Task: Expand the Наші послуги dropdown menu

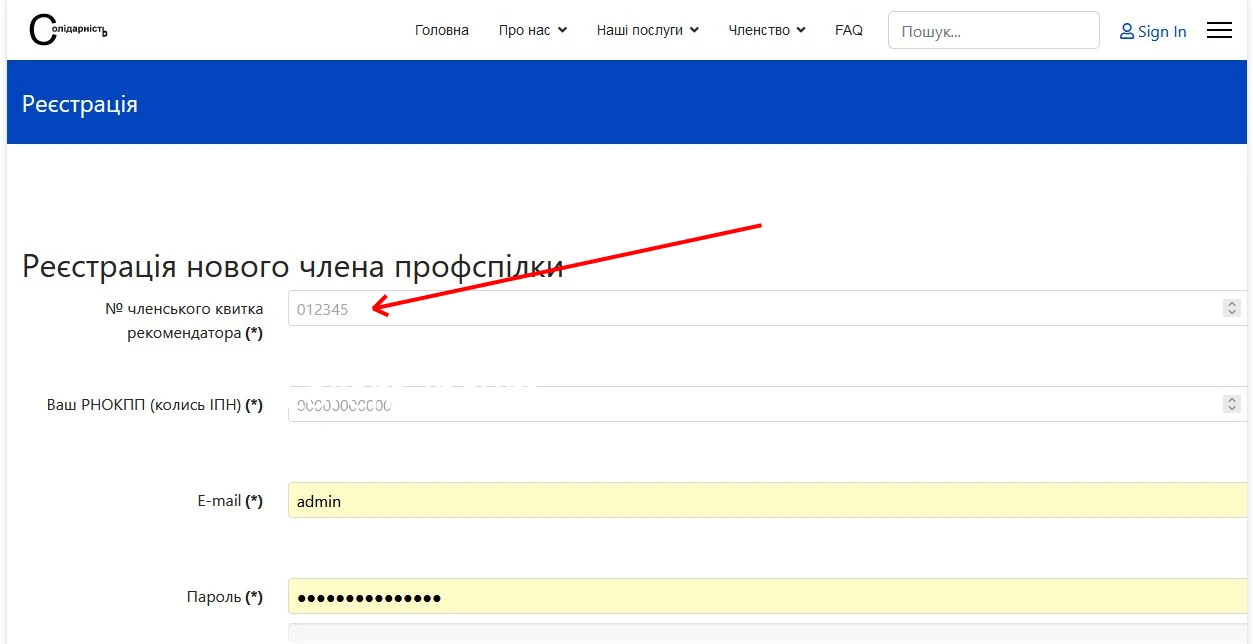Action: coord(648,30)
